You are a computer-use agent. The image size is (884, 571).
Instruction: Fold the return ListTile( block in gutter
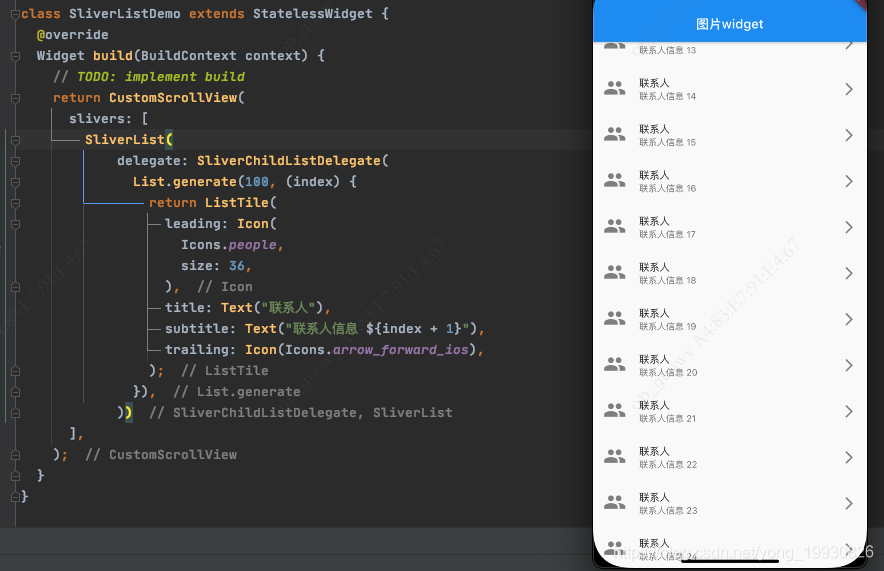(x=16, y=203)
